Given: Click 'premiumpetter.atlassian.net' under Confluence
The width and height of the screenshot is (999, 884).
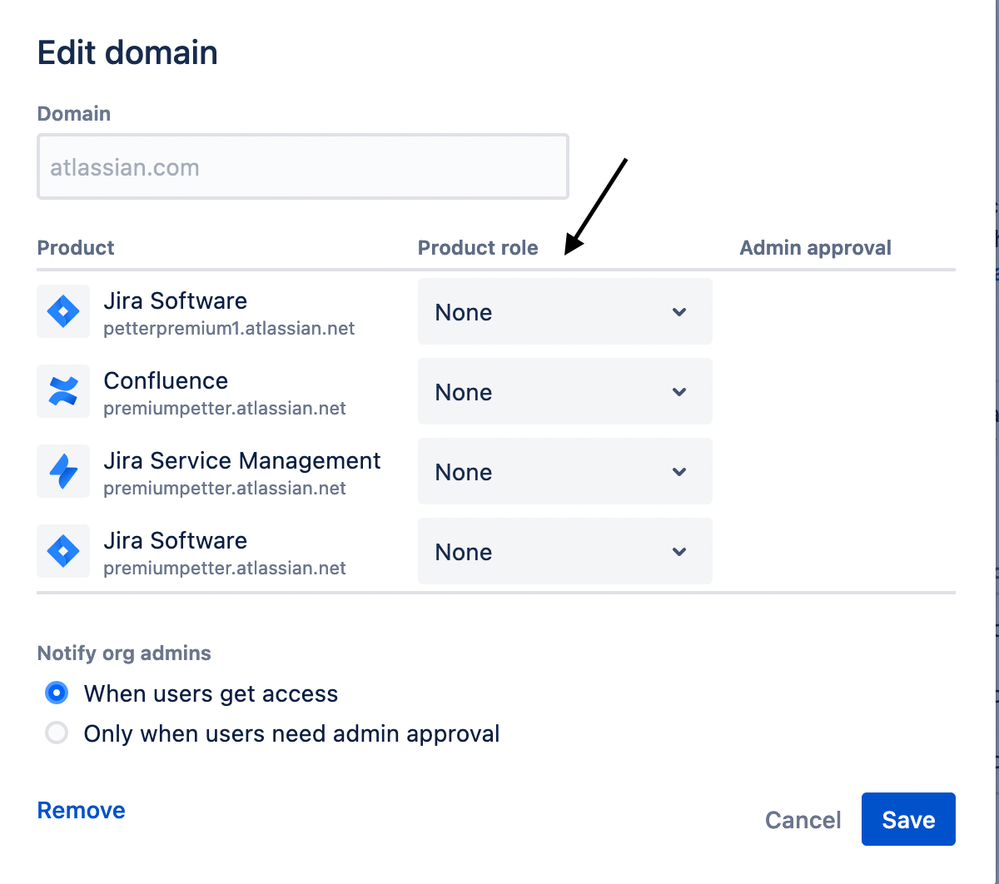Looking at the screenshot, I should [224, 409].
